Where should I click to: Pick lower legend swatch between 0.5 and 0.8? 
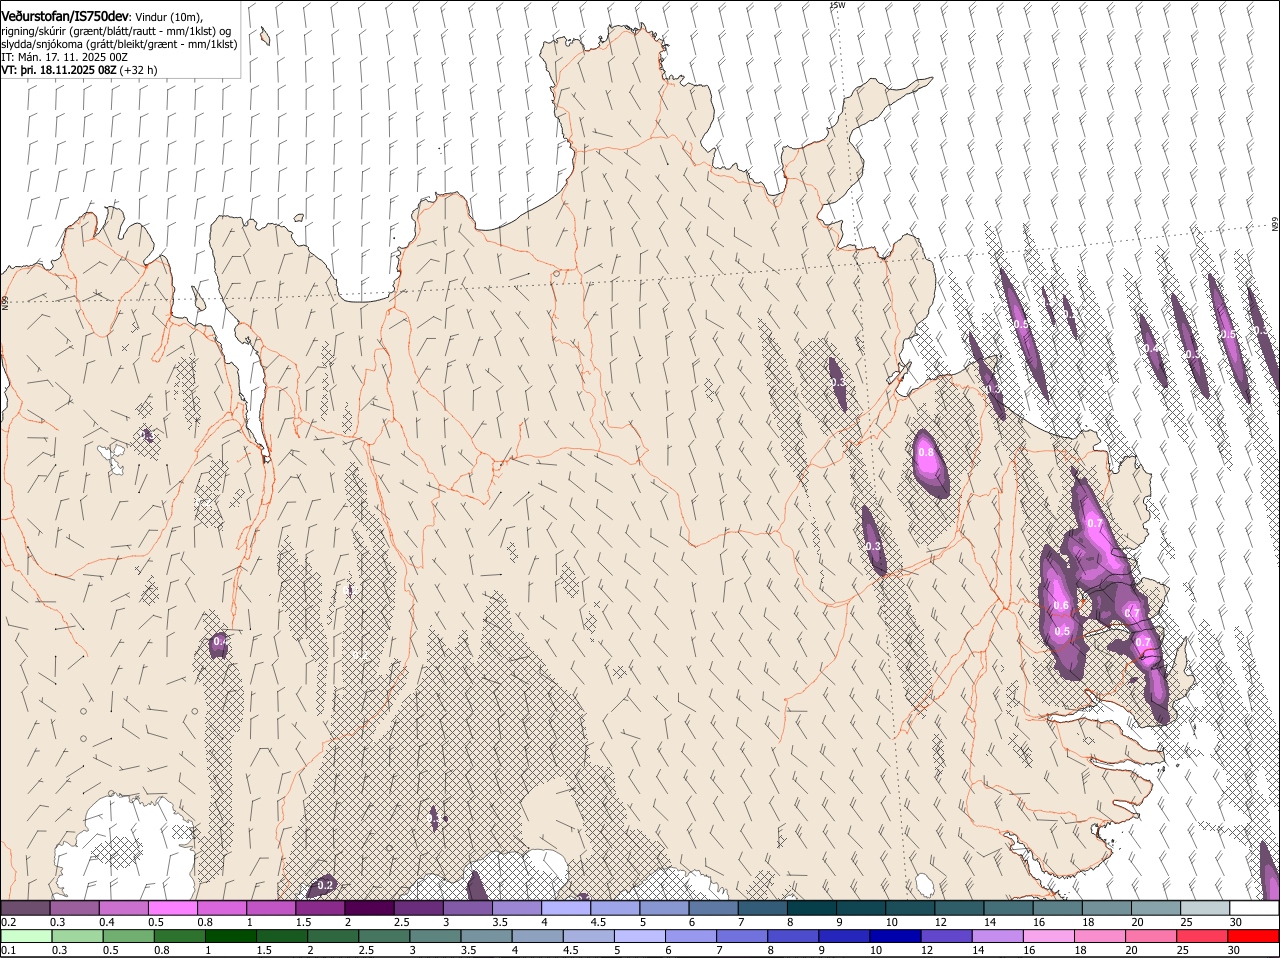coord(128,936)
